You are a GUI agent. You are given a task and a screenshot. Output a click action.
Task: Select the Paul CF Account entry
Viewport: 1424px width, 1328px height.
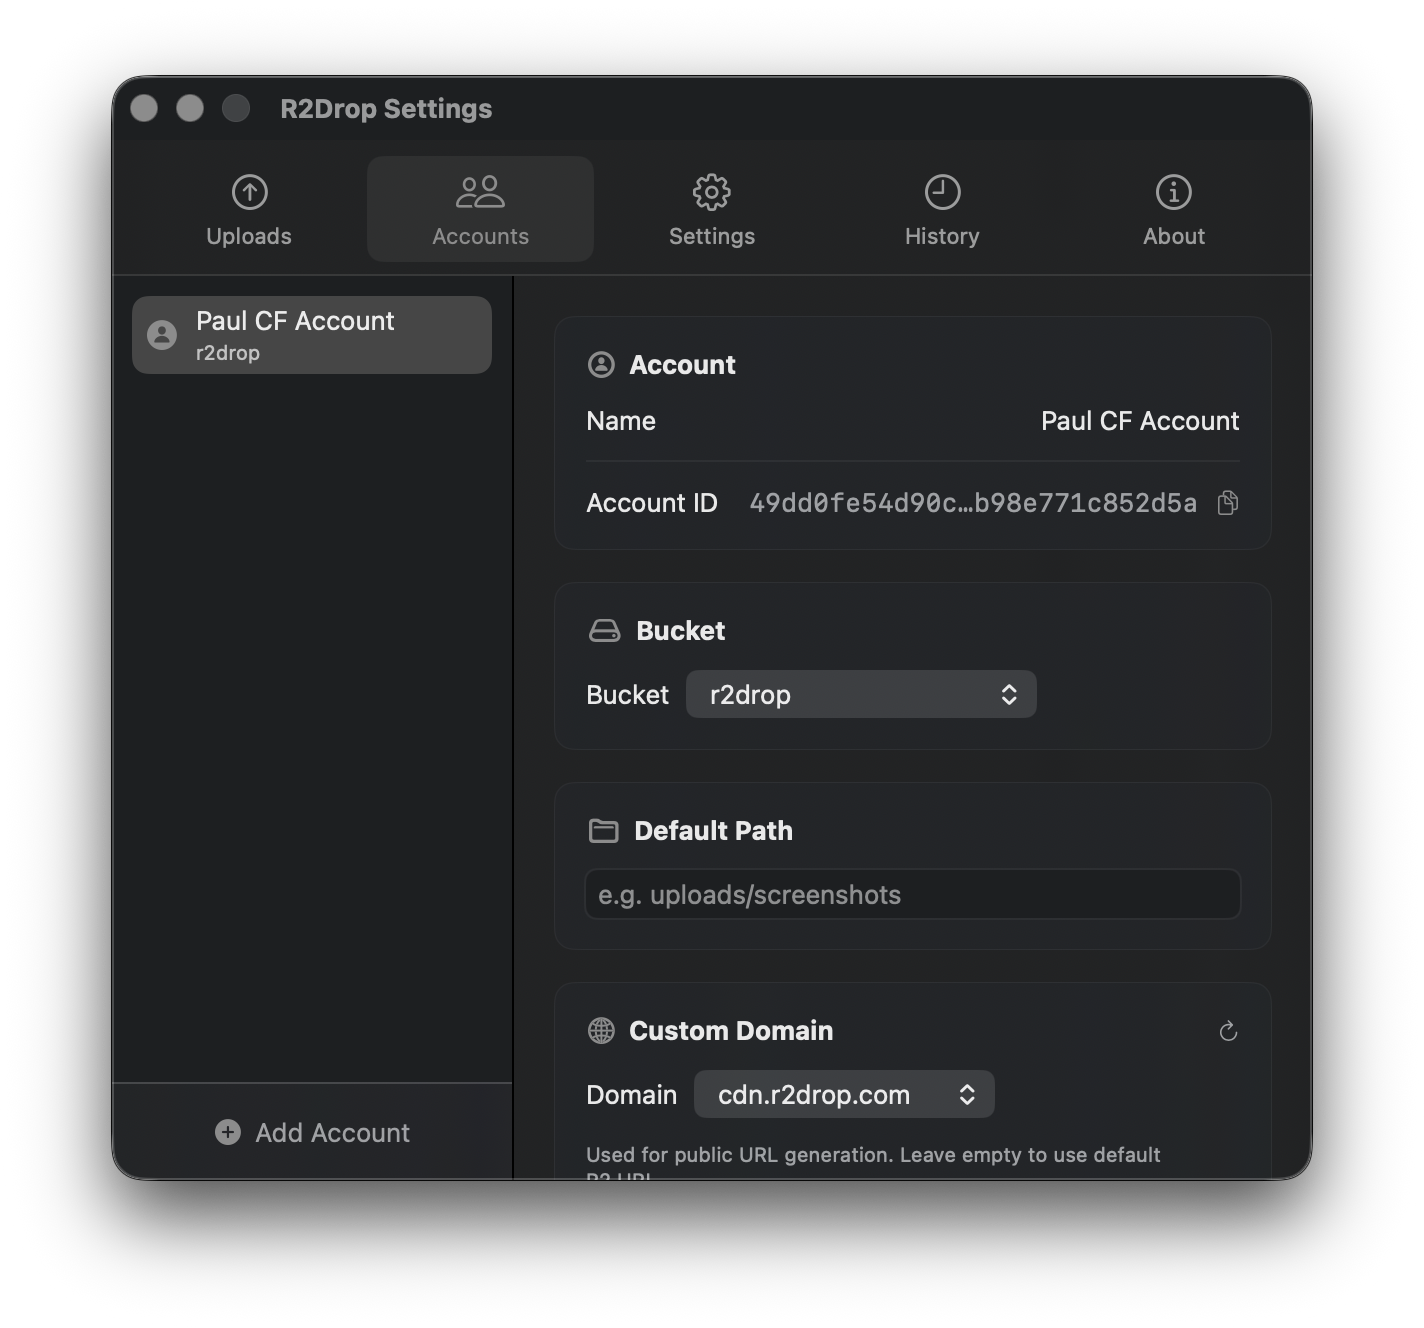tap(311, 335)
